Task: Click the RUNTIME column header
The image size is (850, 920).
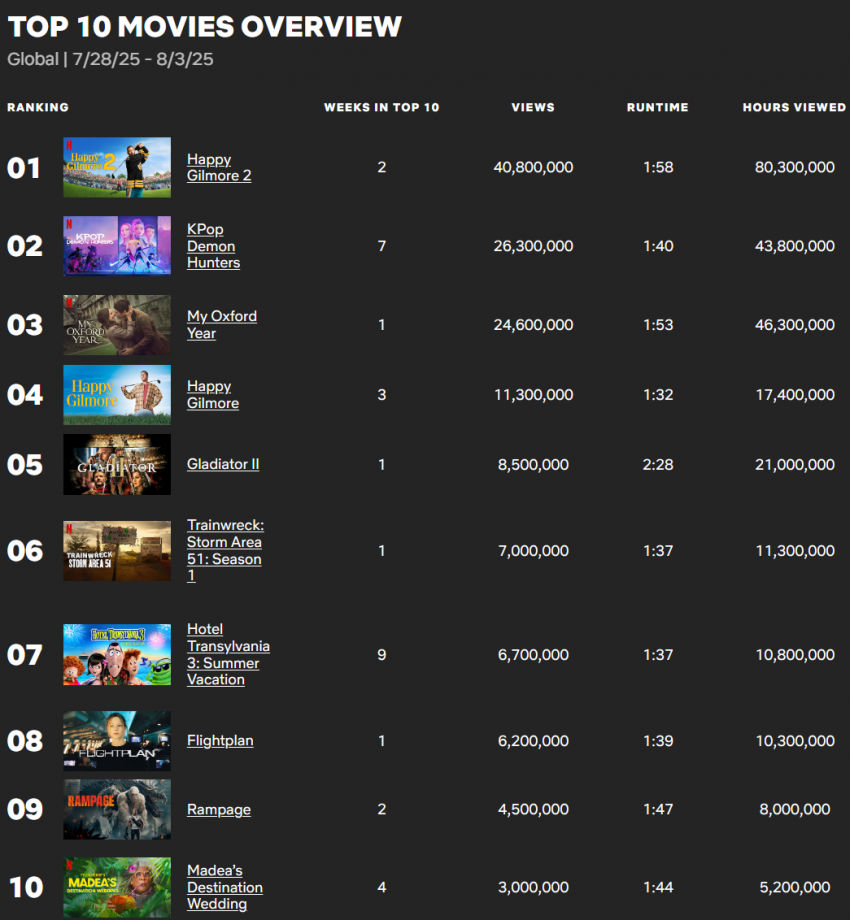Action: point(658,107)
